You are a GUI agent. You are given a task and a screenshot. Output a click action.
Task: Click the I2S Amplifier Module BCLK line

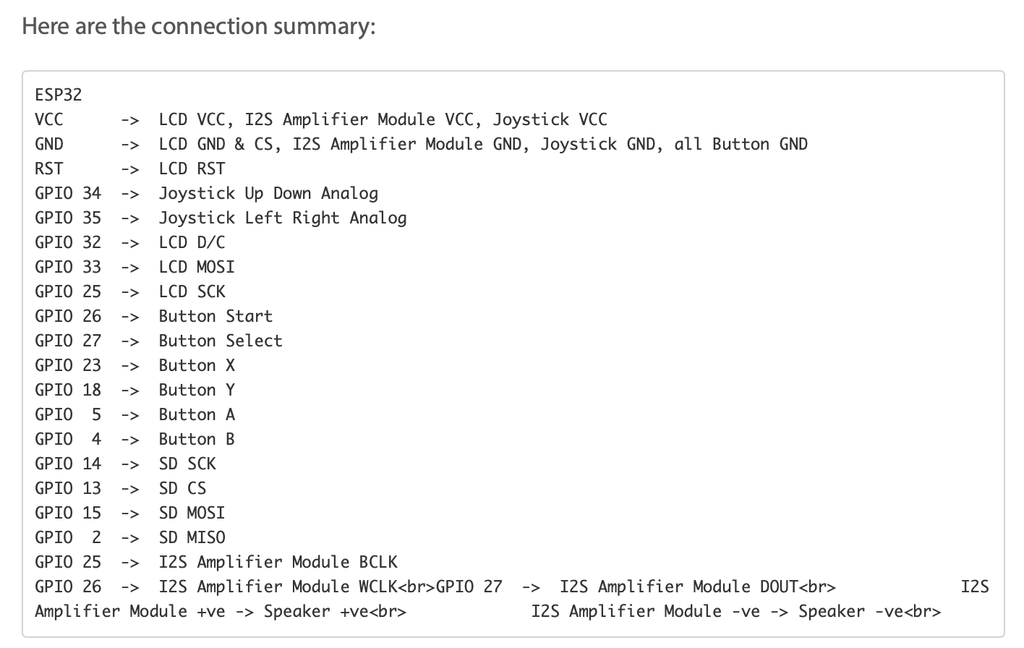(x=216, y=562)
